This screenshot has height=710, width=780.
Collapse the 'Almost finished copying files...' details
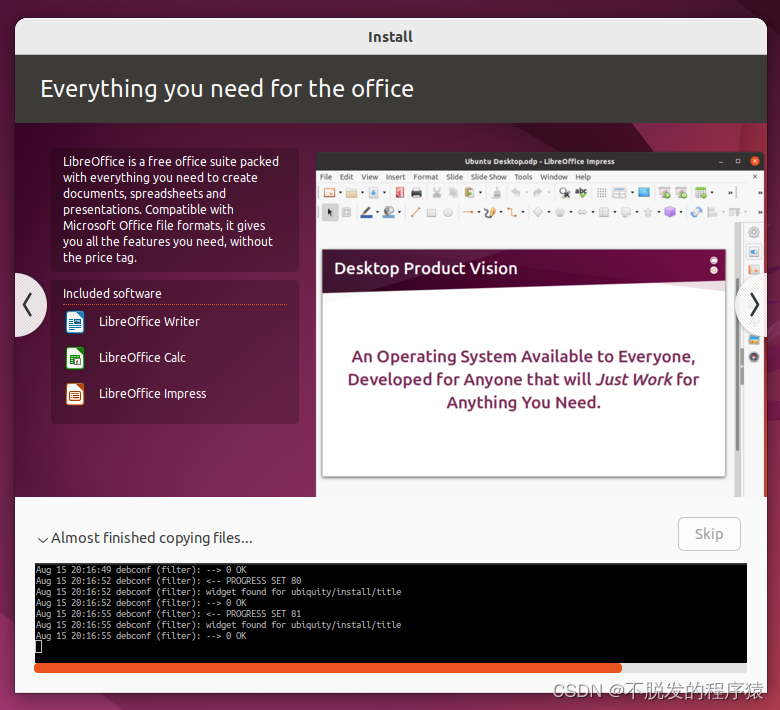(43, 539)
